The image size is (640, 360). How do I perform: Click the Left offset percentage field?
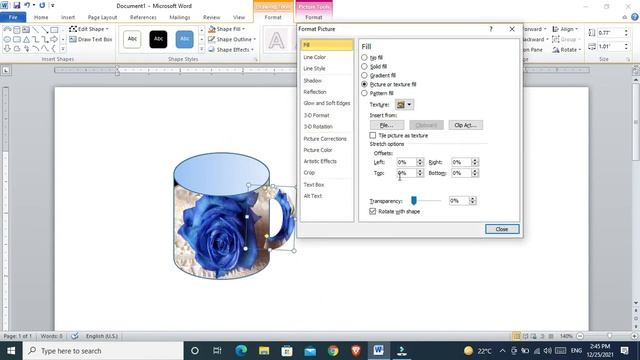407,162
